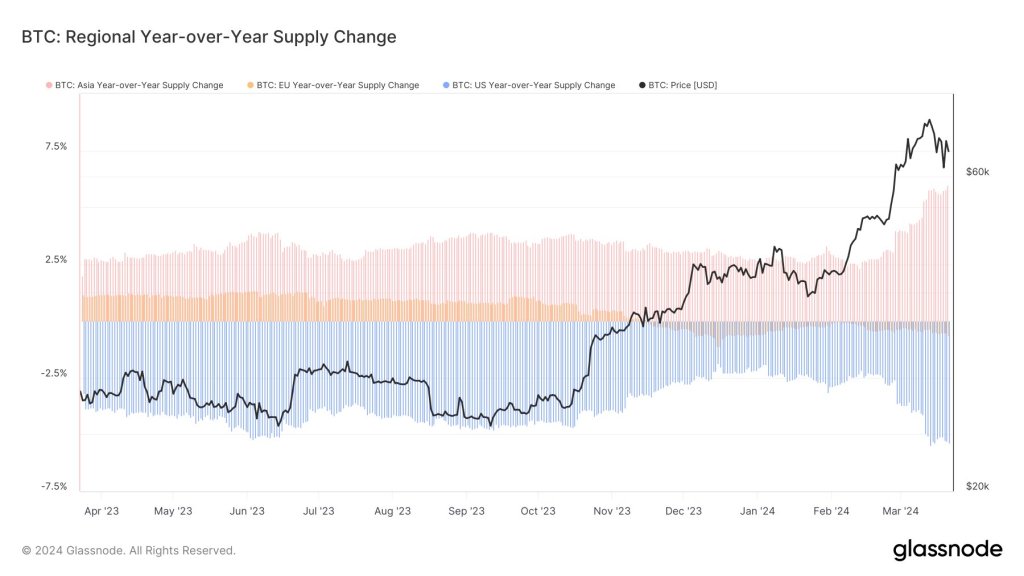Hide the EU Year-over-Year Supply Change series
Screen dimensions: 1024x576
pos(337,86)
